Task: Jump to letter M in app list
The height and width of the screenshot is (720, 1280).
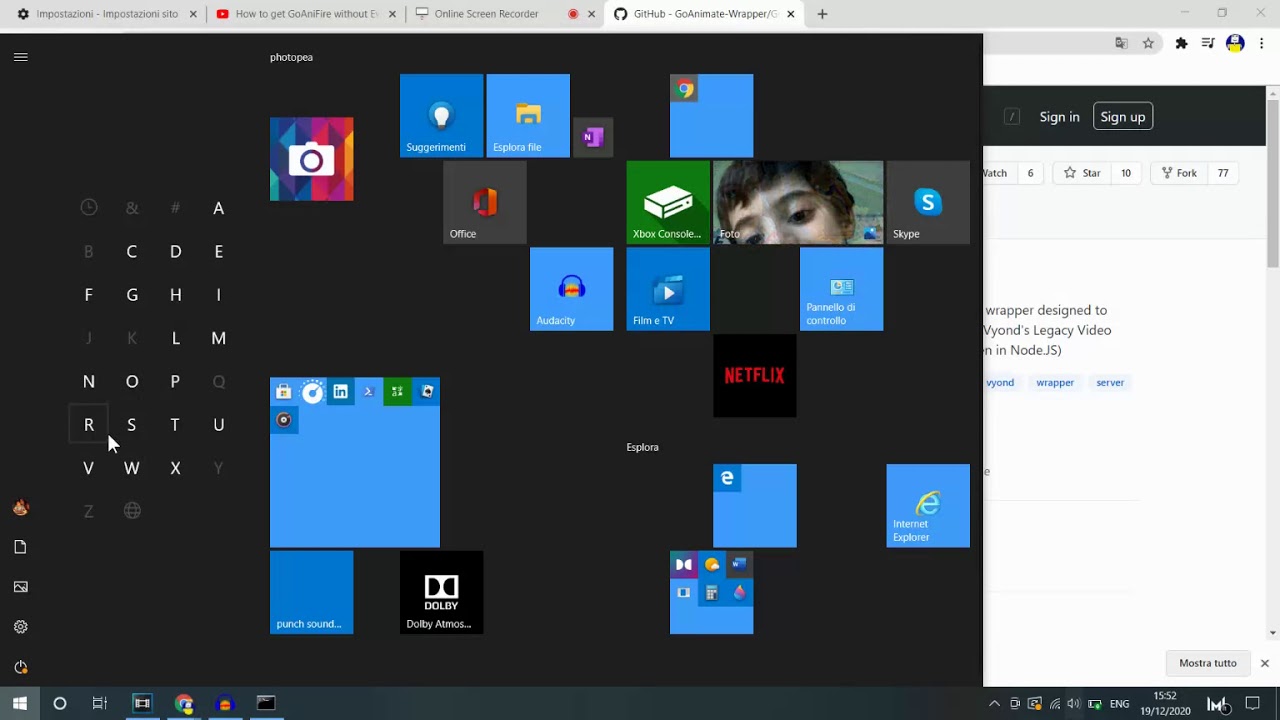Action: (x=218, y=338)
